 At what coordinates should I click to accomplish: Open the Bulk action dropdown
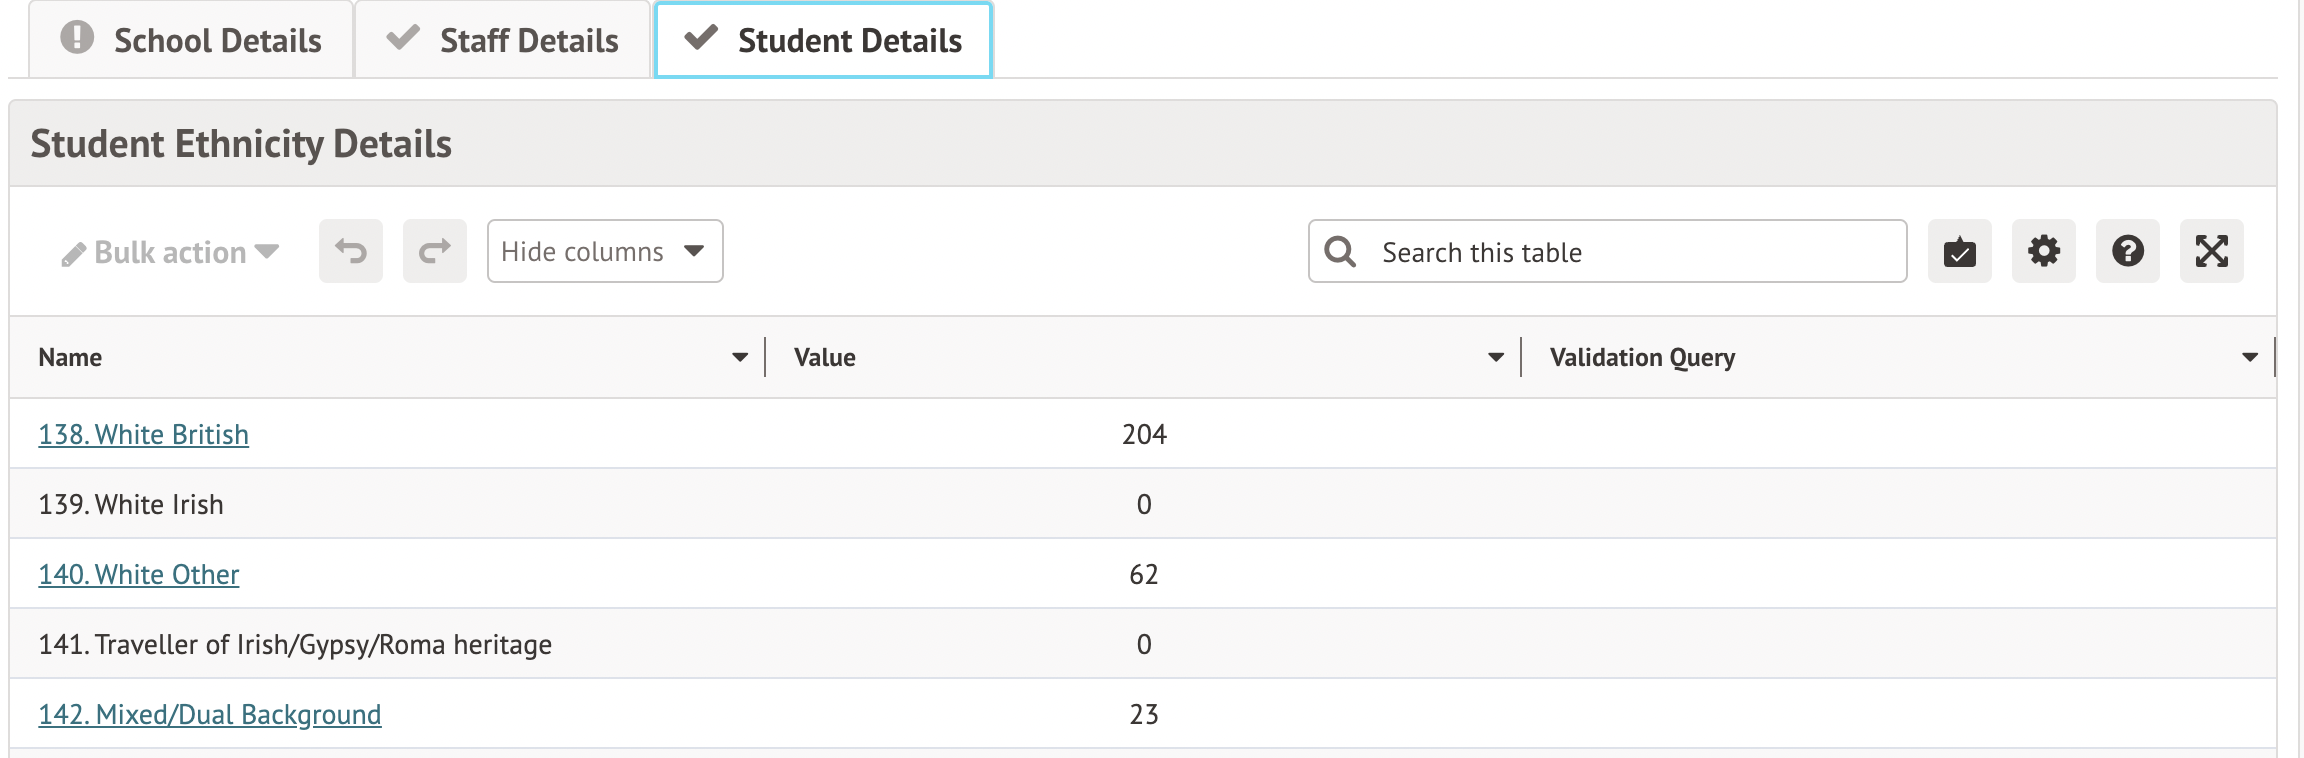(170, 252)
